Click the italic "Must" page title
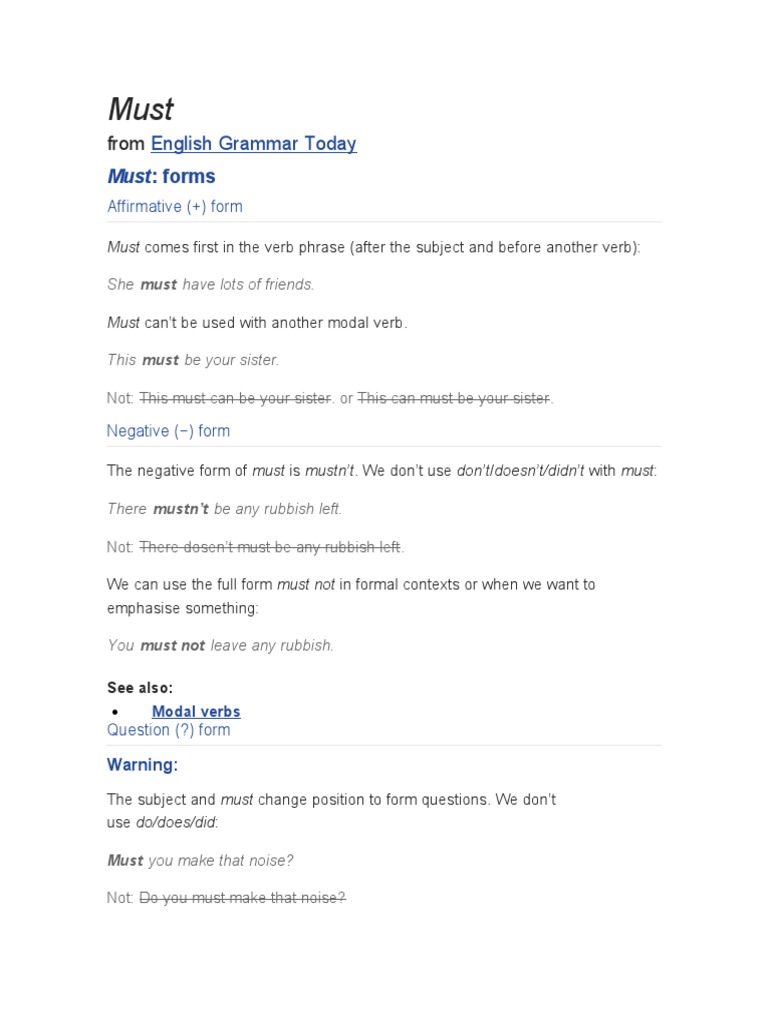 pyautogui.click(x=141, y=109)
